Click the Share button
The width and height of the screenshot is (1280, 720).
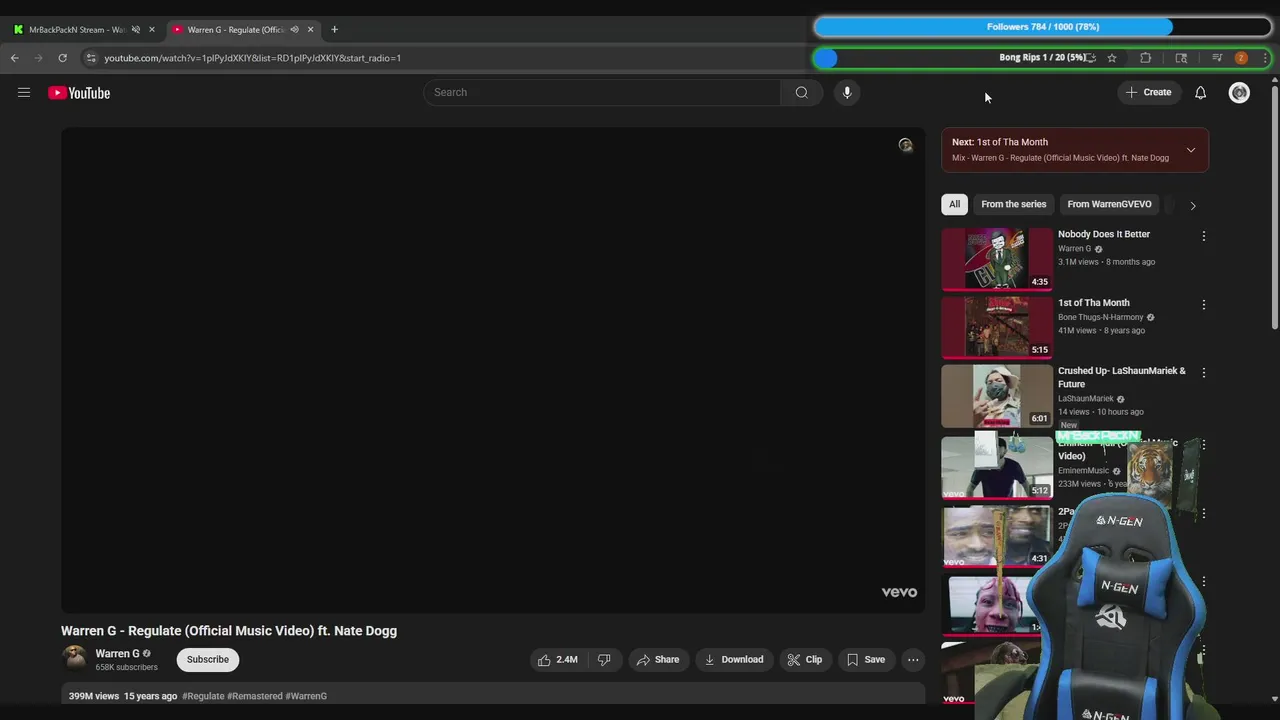(658, 660)
